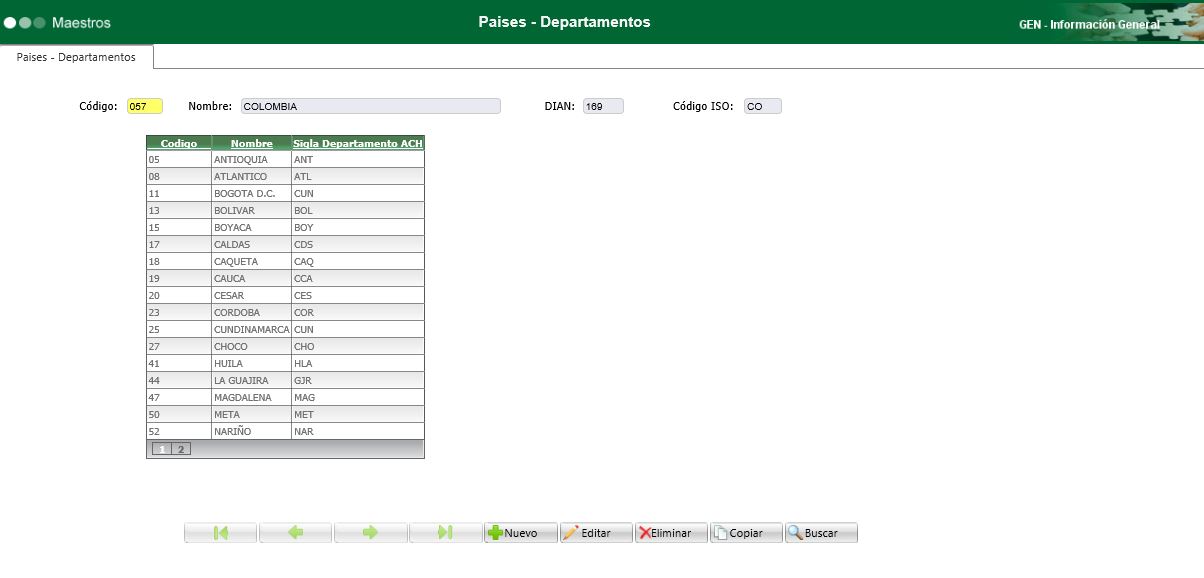This screenshot has height=578, width=1204.
Task: Select the BOGOTA D.C. row
Action: (x=285, y=193)
